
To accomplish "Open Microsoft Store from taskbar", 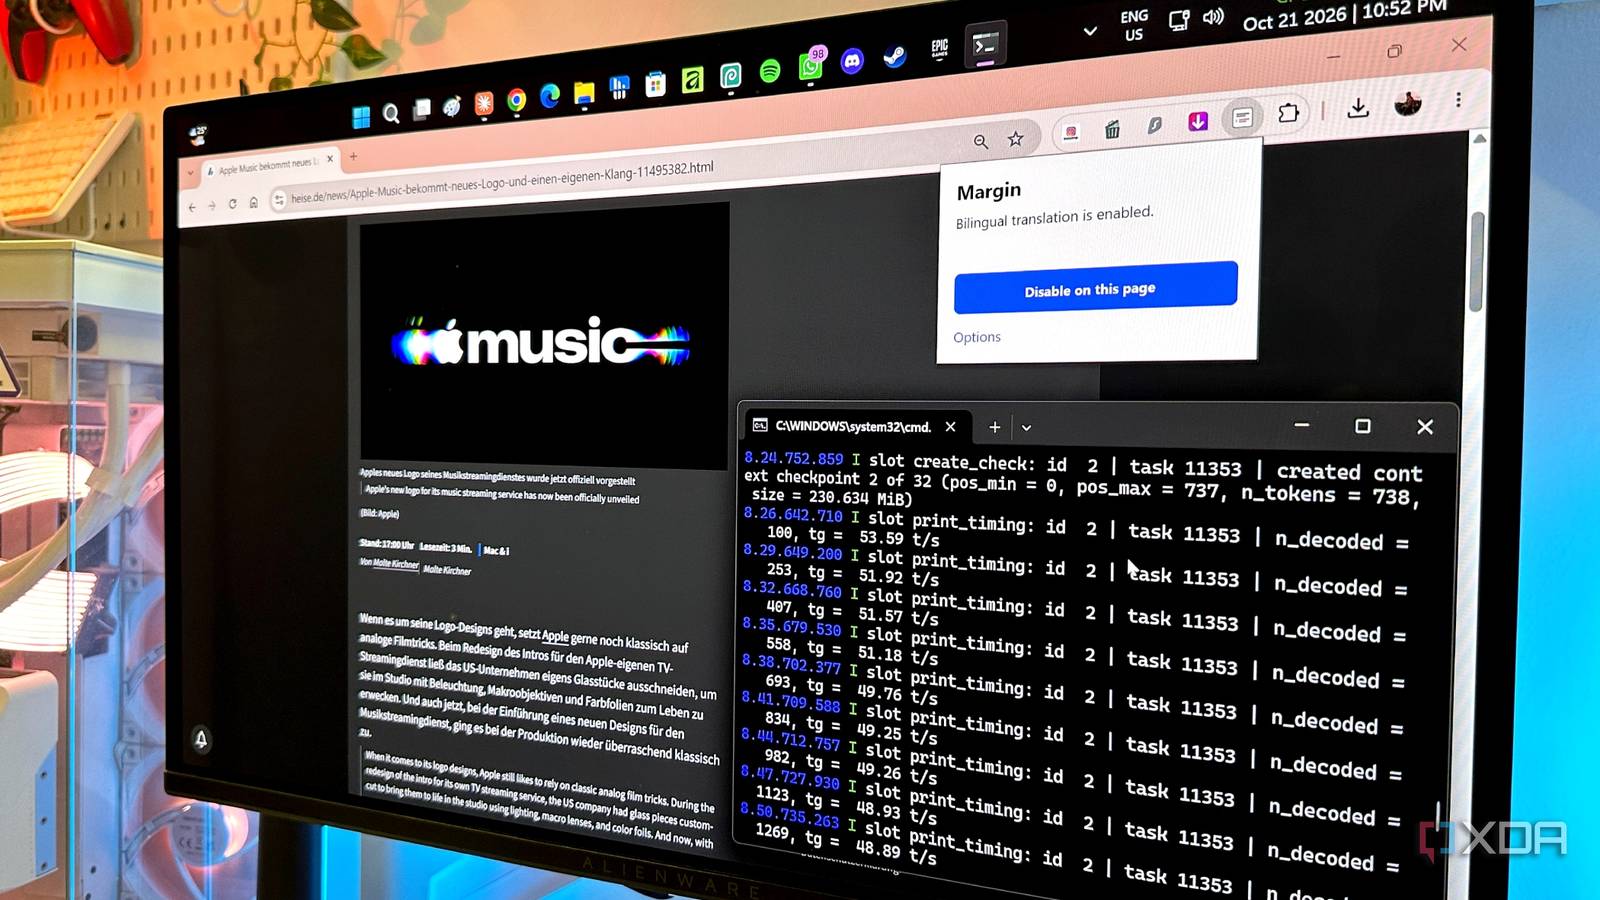I will coord(655,85).
